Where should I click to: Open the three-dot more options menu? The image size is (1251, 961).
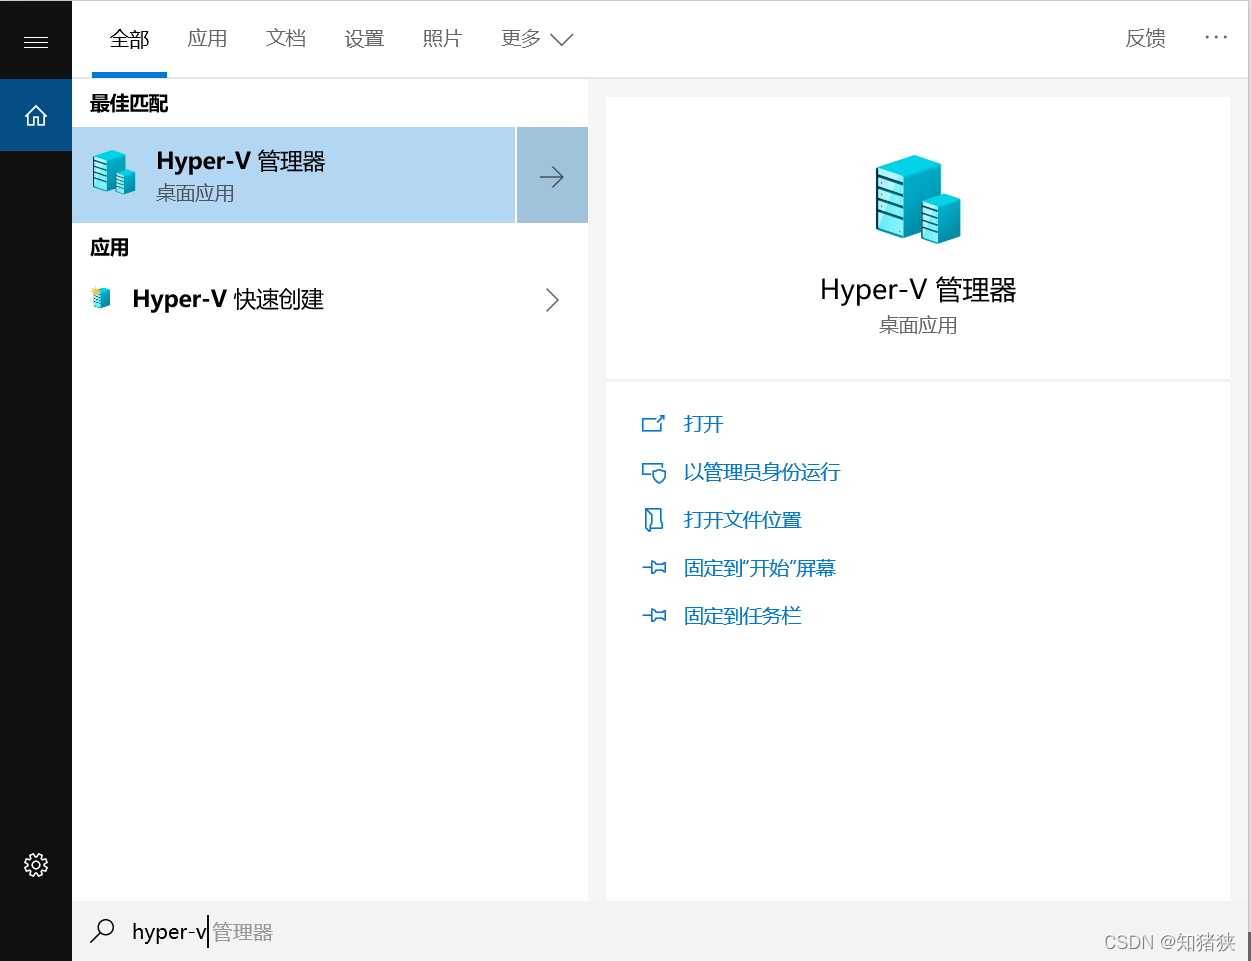[1216, 37]
